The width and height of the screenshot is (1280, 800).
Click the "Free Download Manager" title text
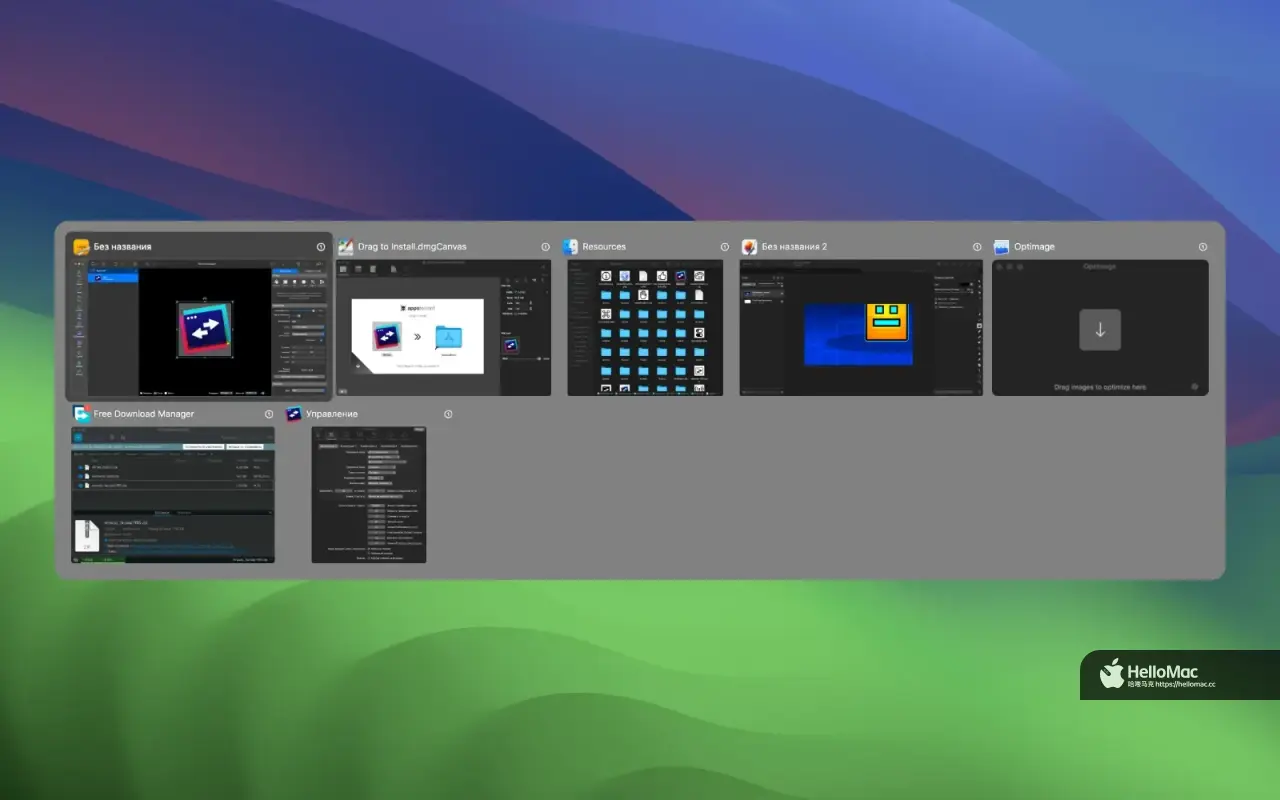point(144,413)
